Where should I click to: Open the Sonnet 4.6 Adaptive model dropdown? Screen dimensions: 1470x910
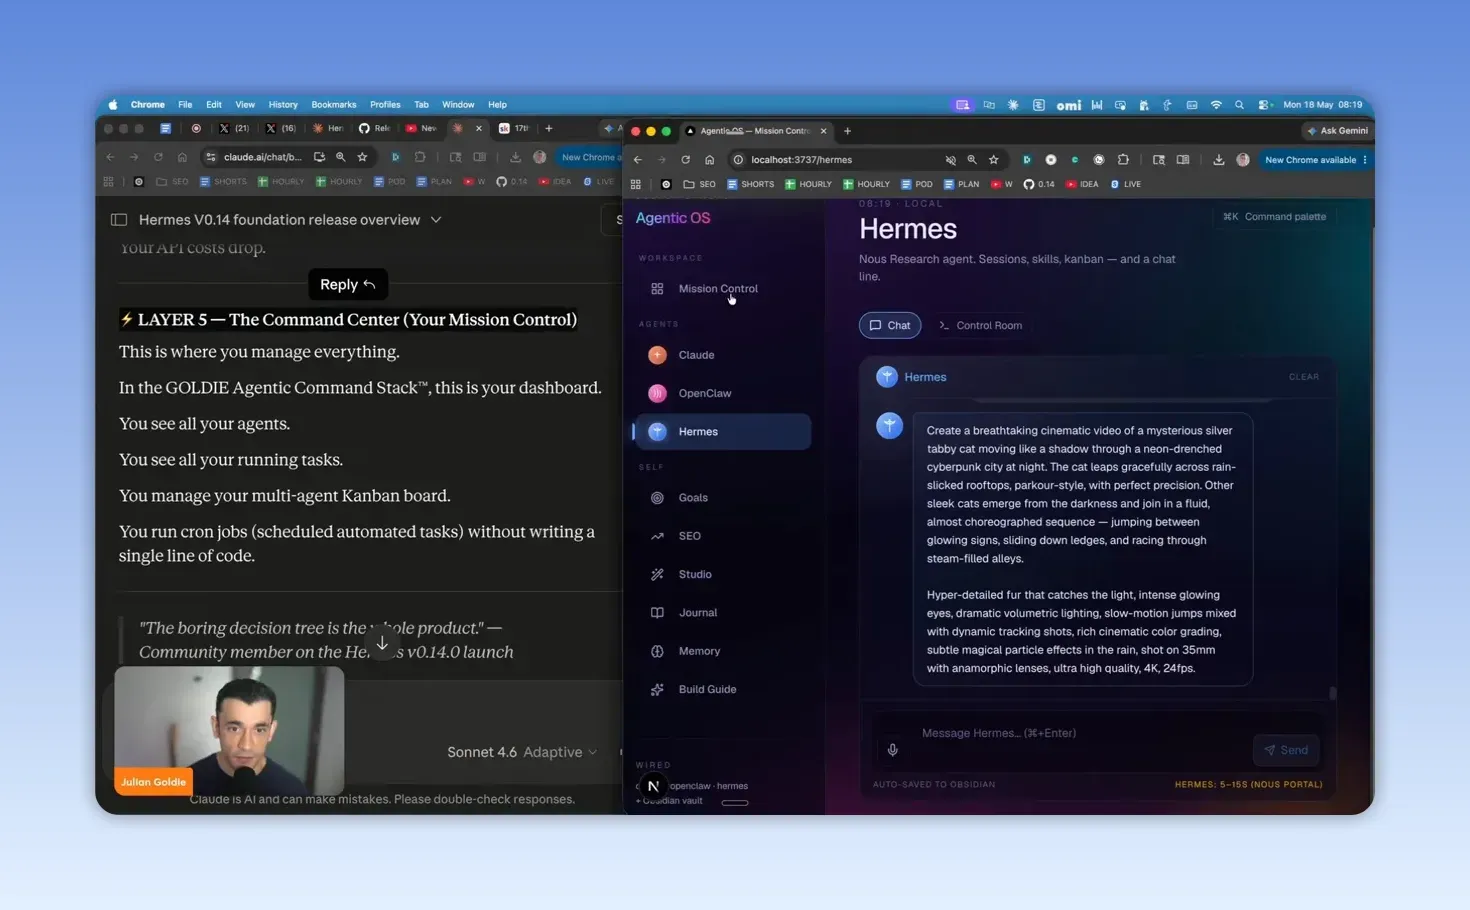click(521, 752)
